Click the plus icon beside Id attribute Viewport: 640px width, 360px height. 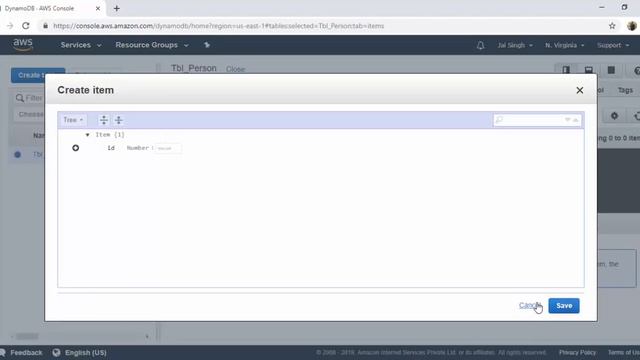tap(76, 148)
